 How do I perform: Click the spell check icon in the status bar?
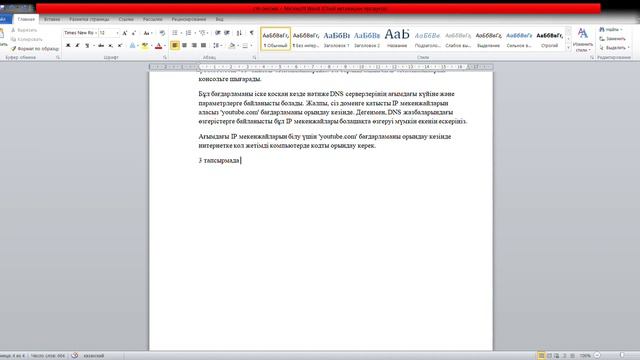(x=75, y=356)
